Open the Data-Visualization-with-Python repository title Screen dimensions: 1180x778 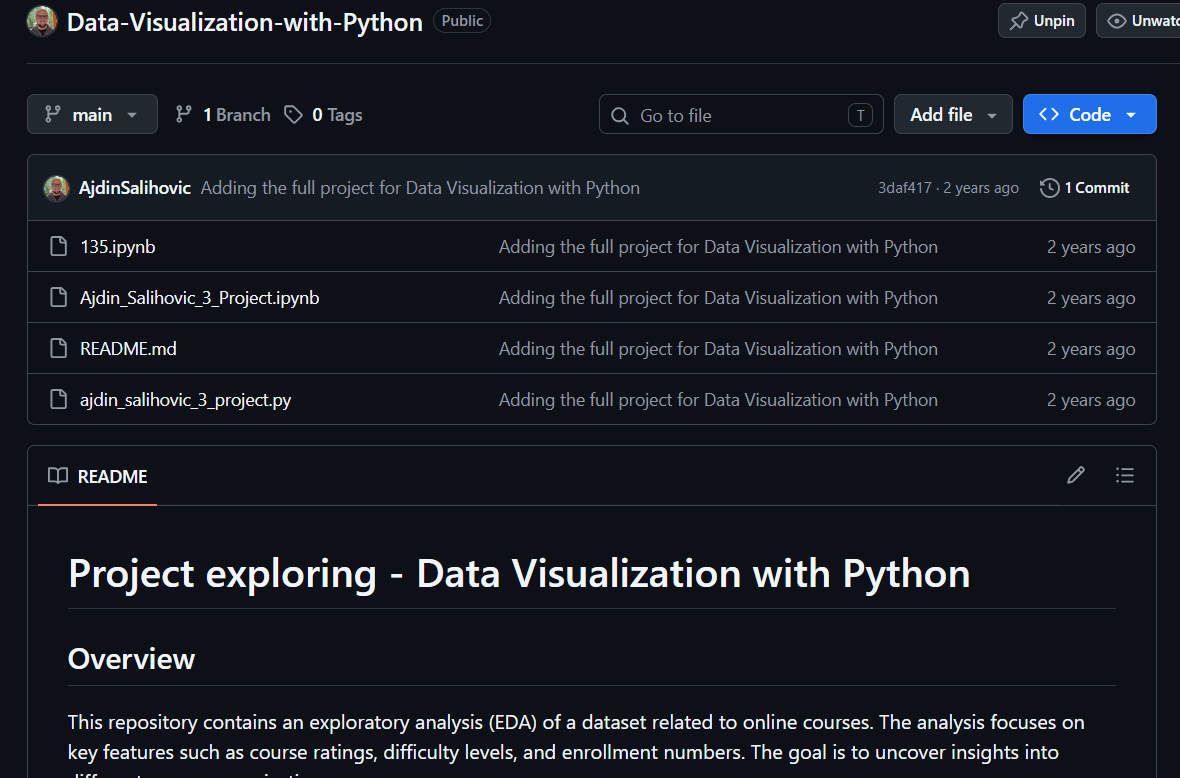pos(245,22)
